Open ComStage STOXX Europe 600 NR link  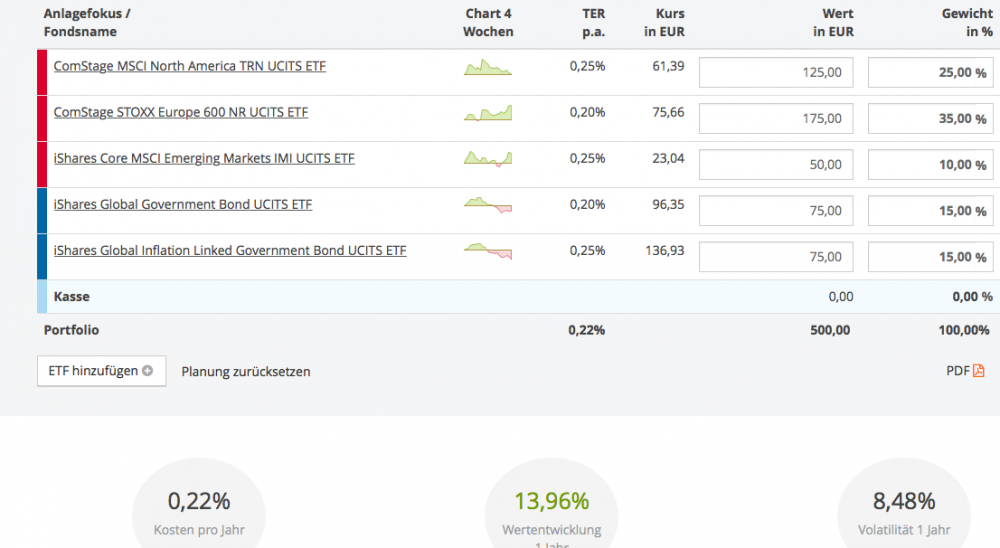point(180,113)
